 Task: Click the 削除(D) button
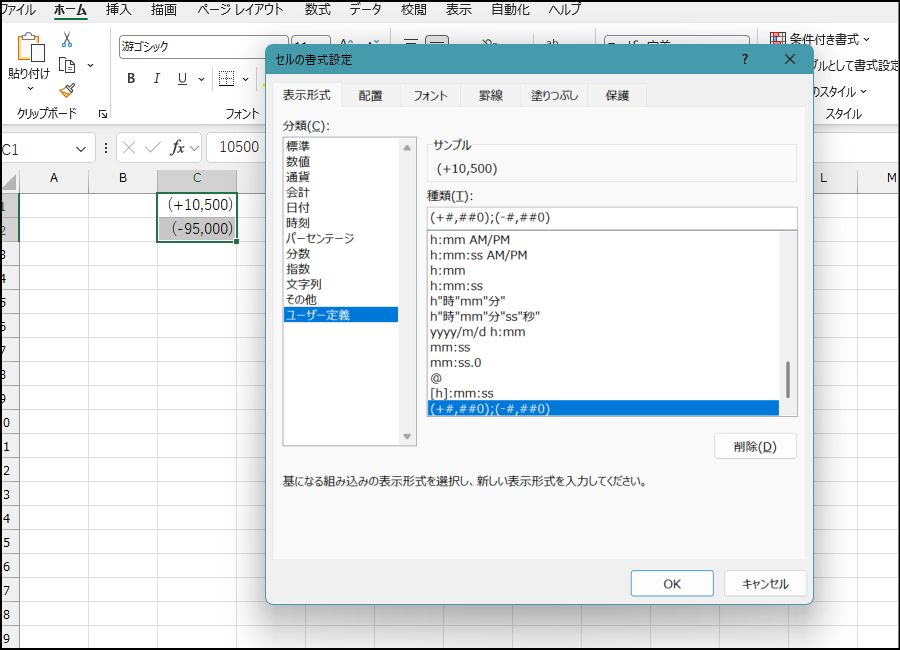pos(755,447)
